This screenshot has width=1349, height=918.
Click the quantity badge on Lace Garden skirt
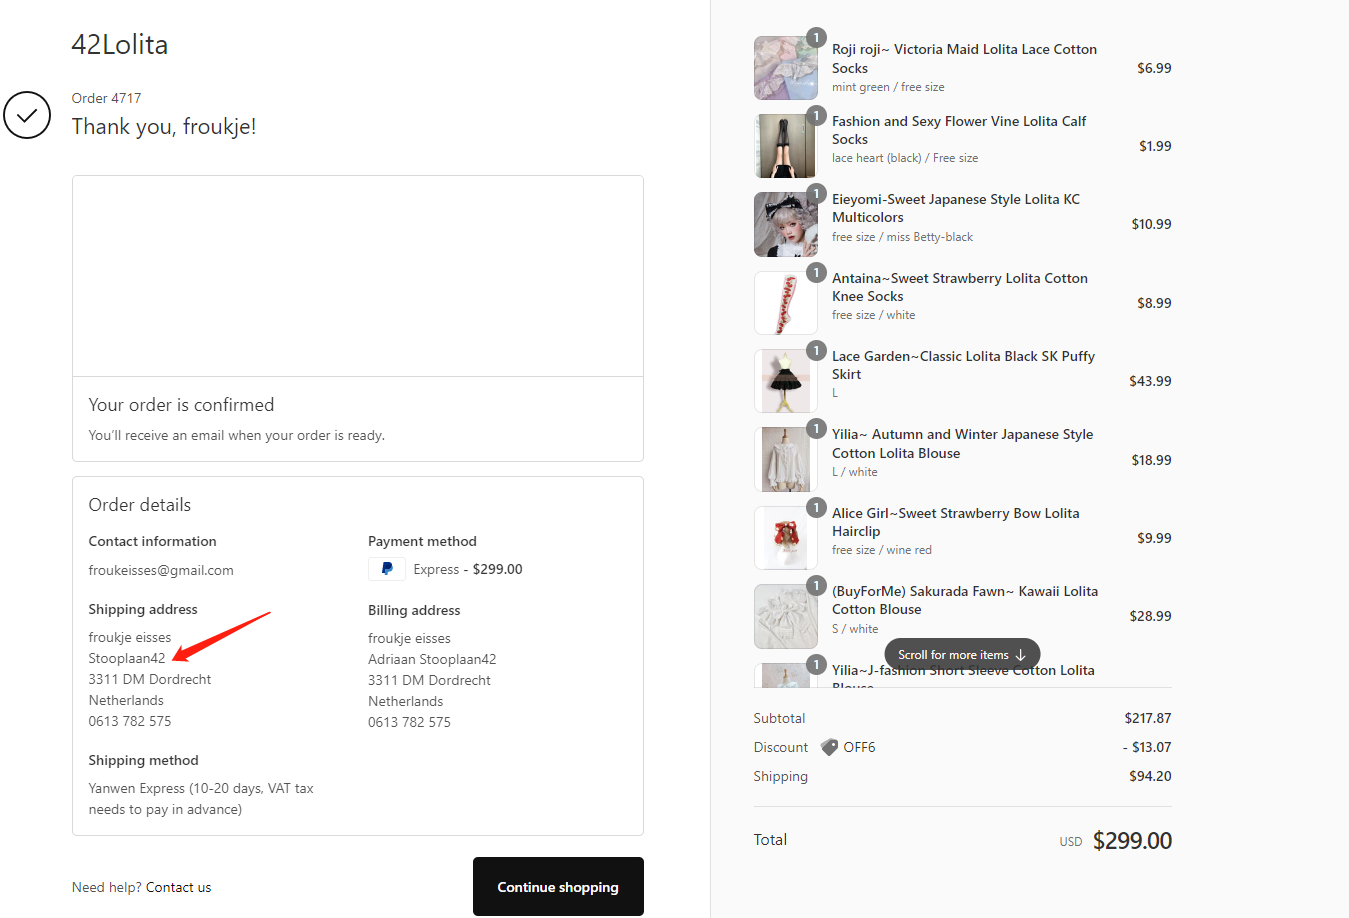click(816, 350)
